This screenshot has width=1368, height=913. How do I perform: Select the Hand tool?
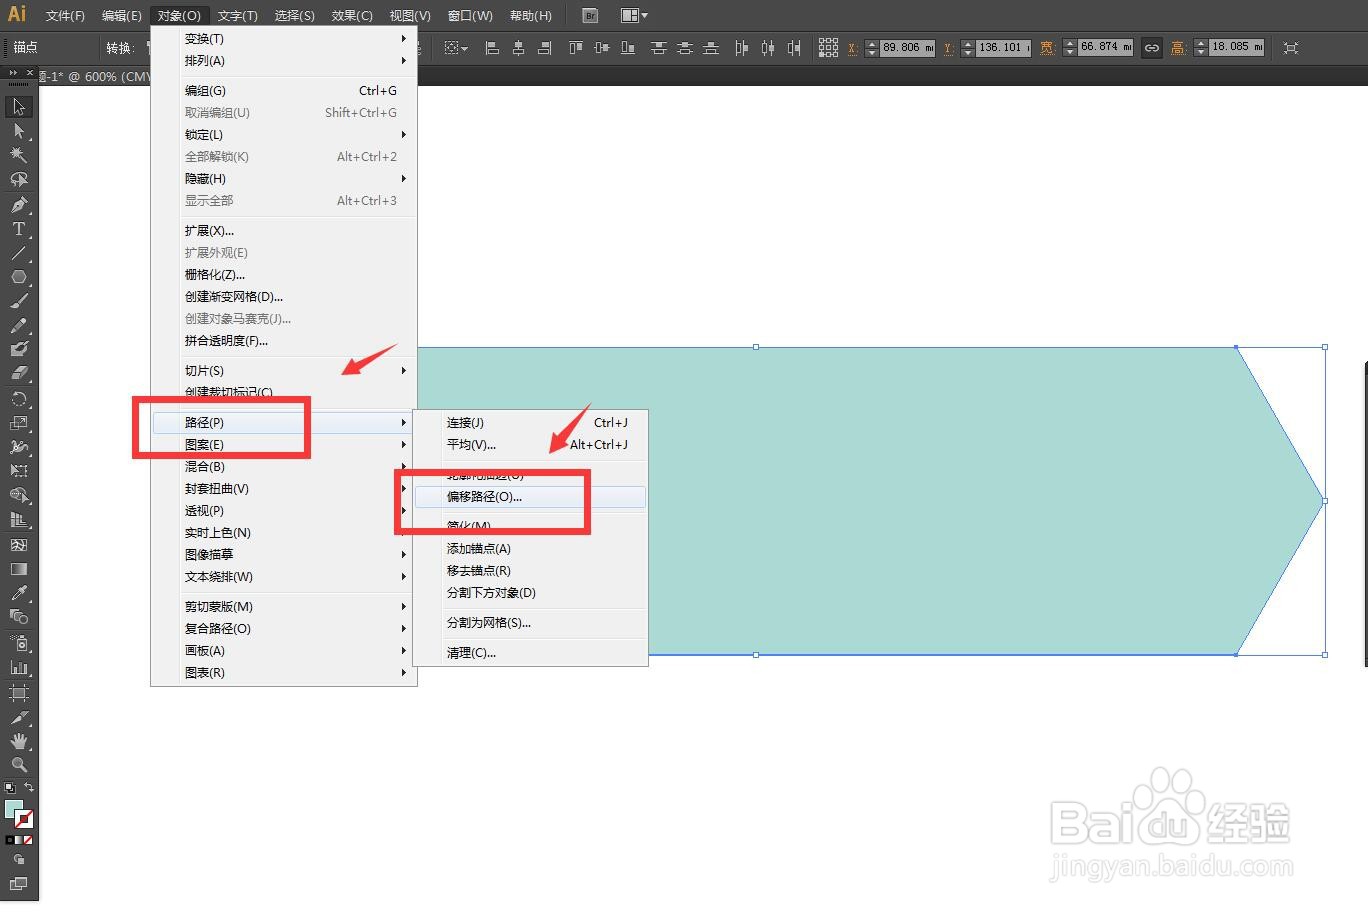point(18,741)
